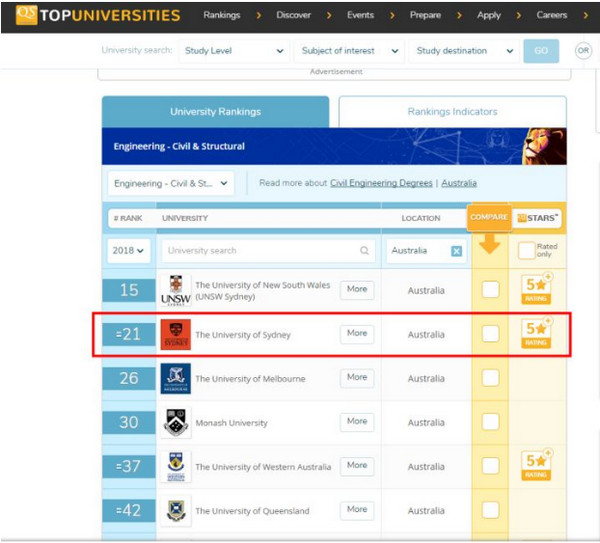Check compare box for University of Melbourne
This screenshot has height=543, width=600.
491,378
